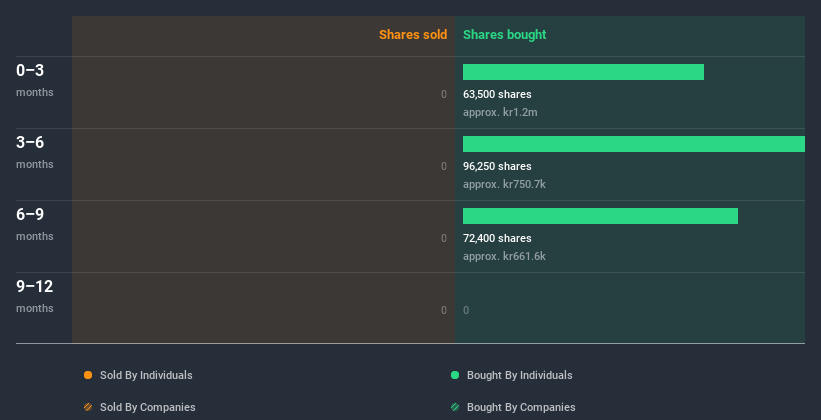Click the orange Sold By Individuals dot

coord(88,375)
